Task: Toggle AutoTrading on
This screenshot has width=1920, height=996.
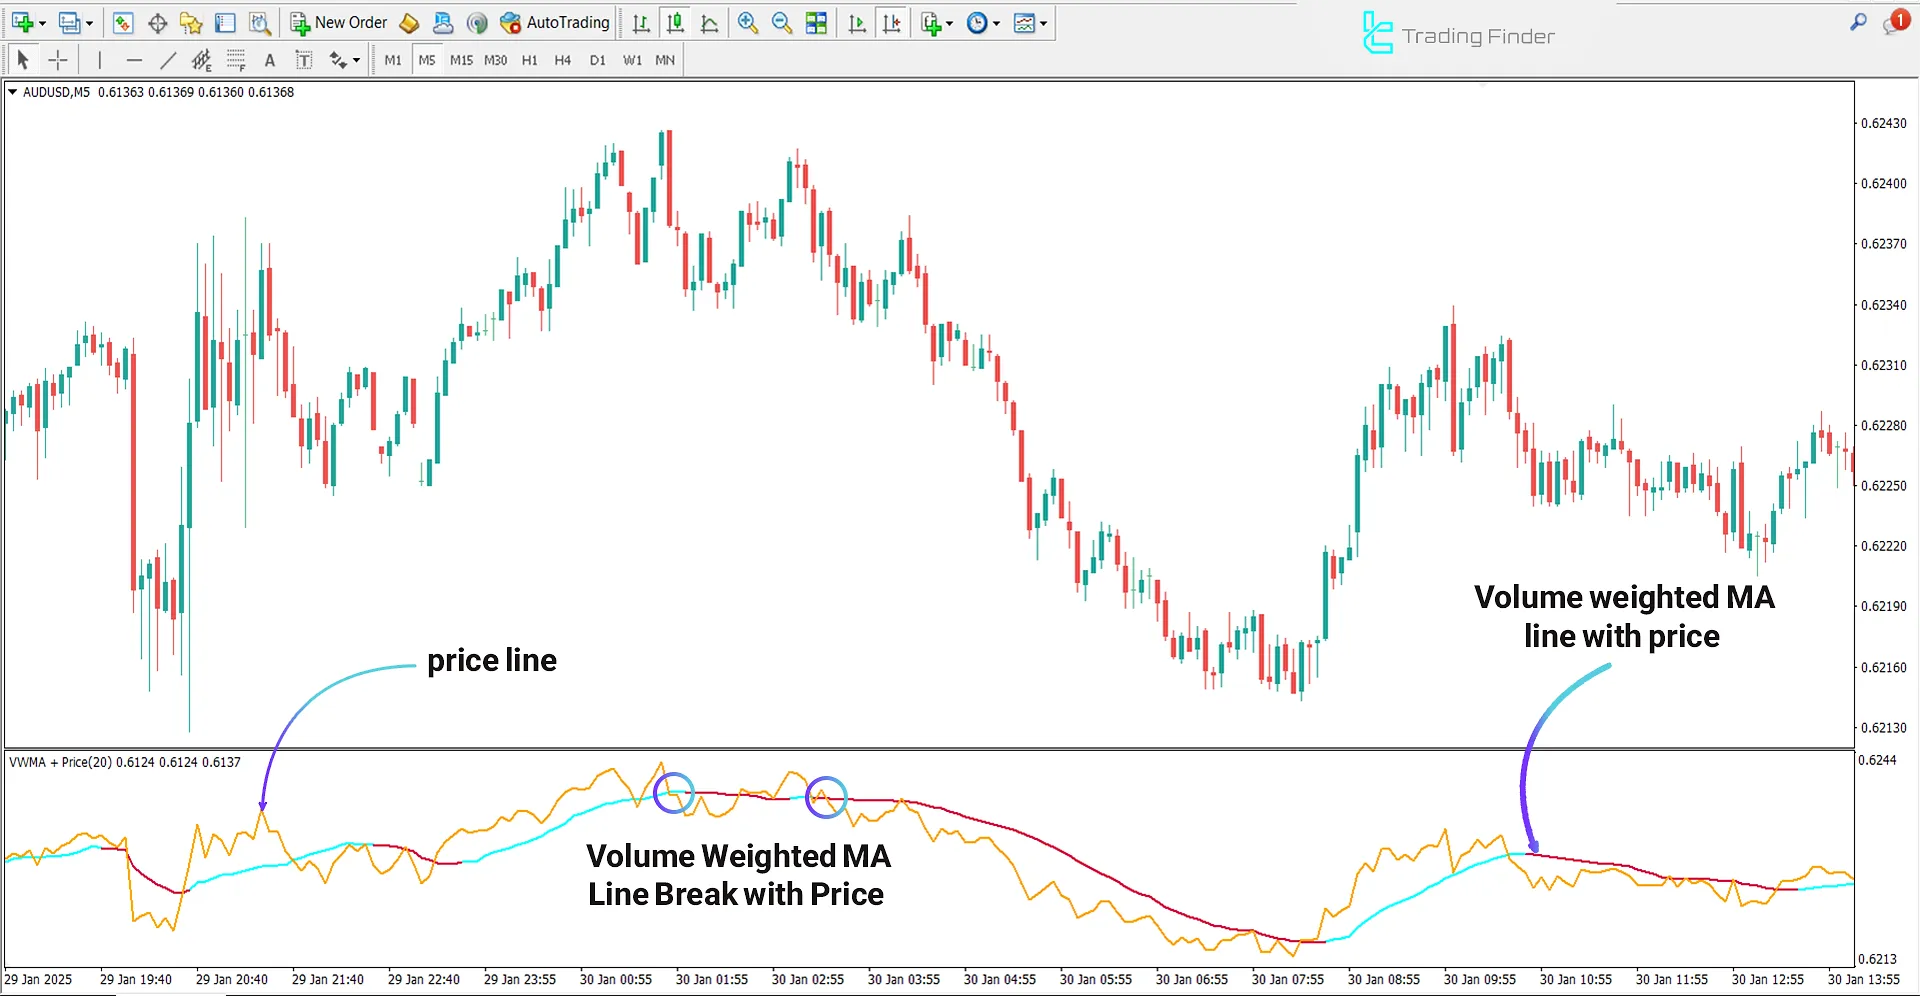Action: (x=555, y=22)
